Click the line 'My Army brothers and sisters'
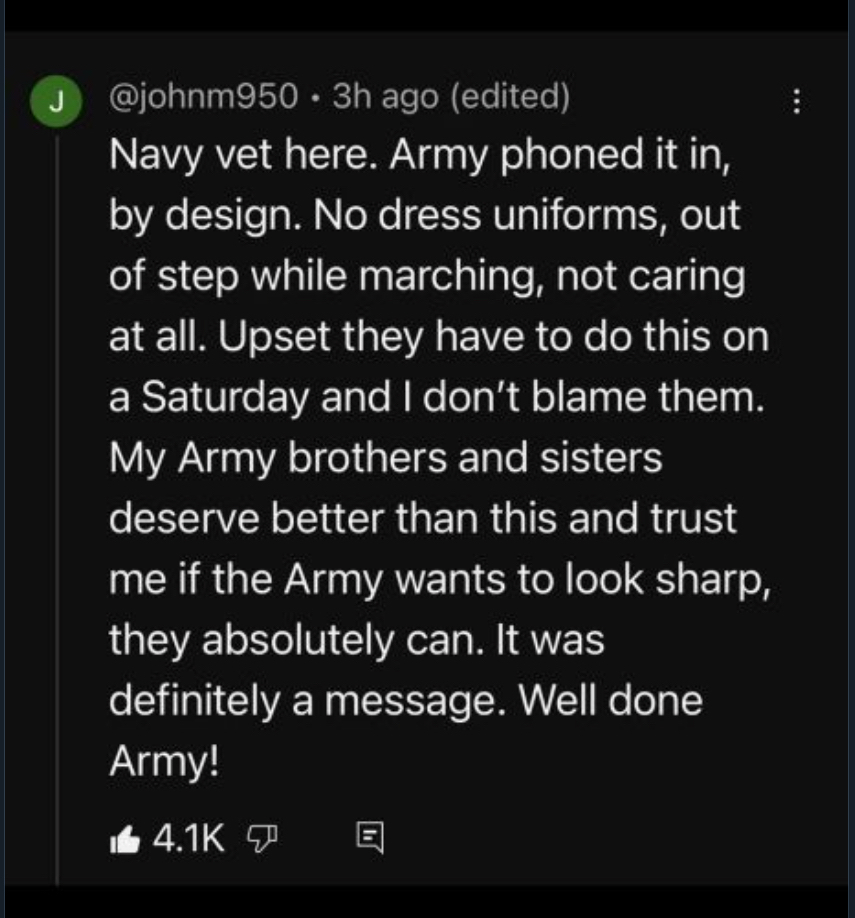Image resolution: width=855 pixels, height=918 pixels. coord(385,458)
